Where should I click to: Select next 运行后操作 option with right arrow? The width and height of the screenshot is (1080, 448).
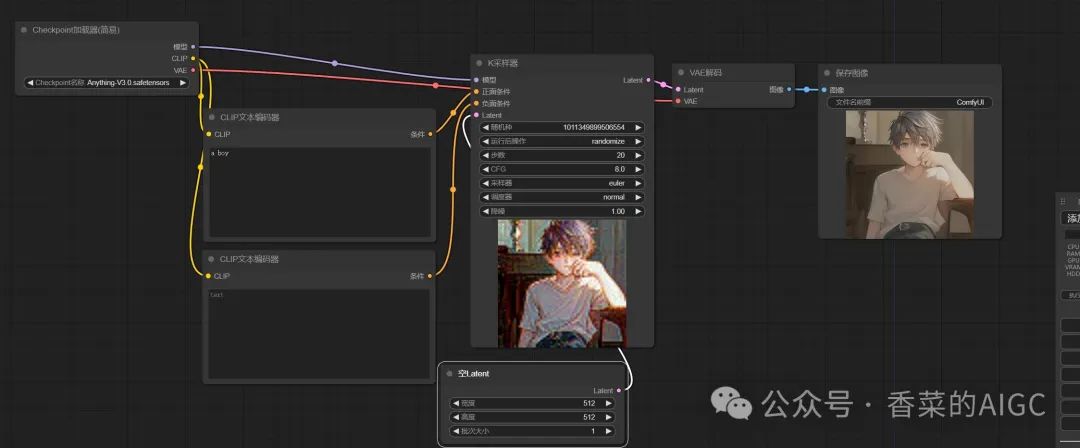tap(638, 141)
